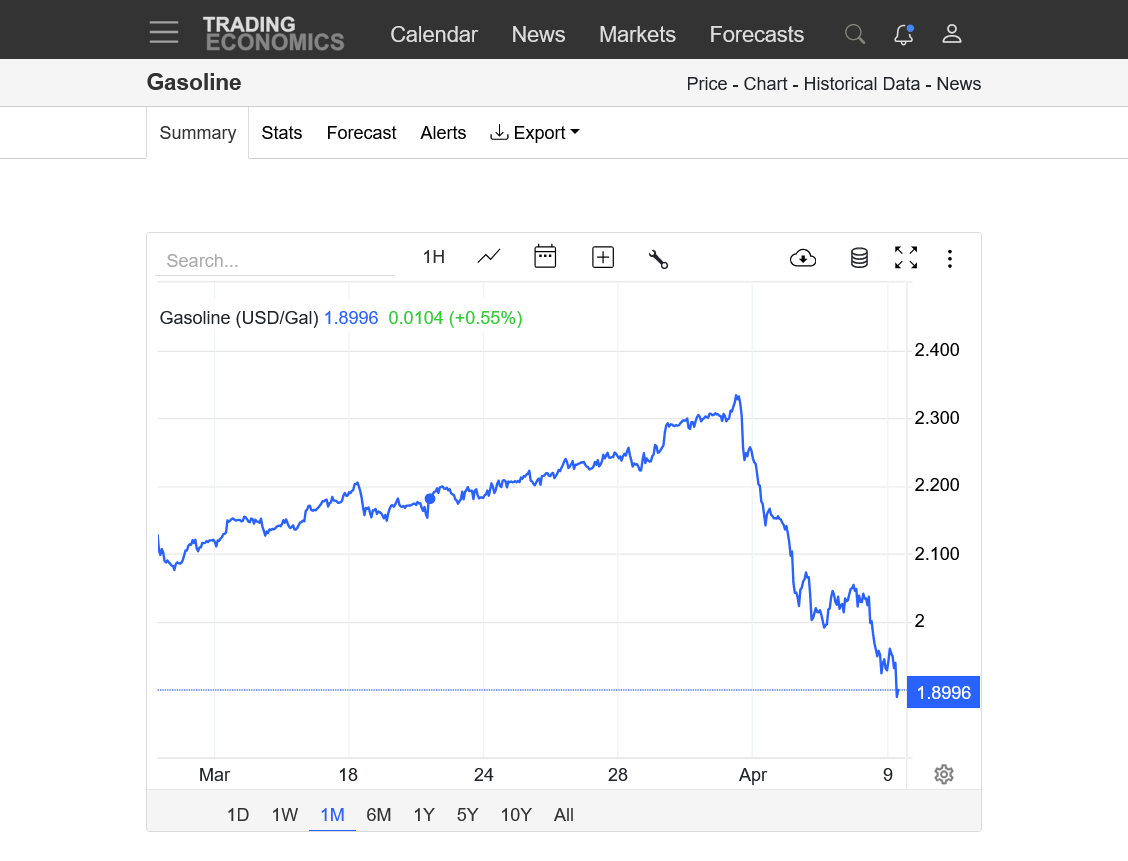The image size is (1128, 861).
Task: Select the 1W time range
Action: pos(285,815)
